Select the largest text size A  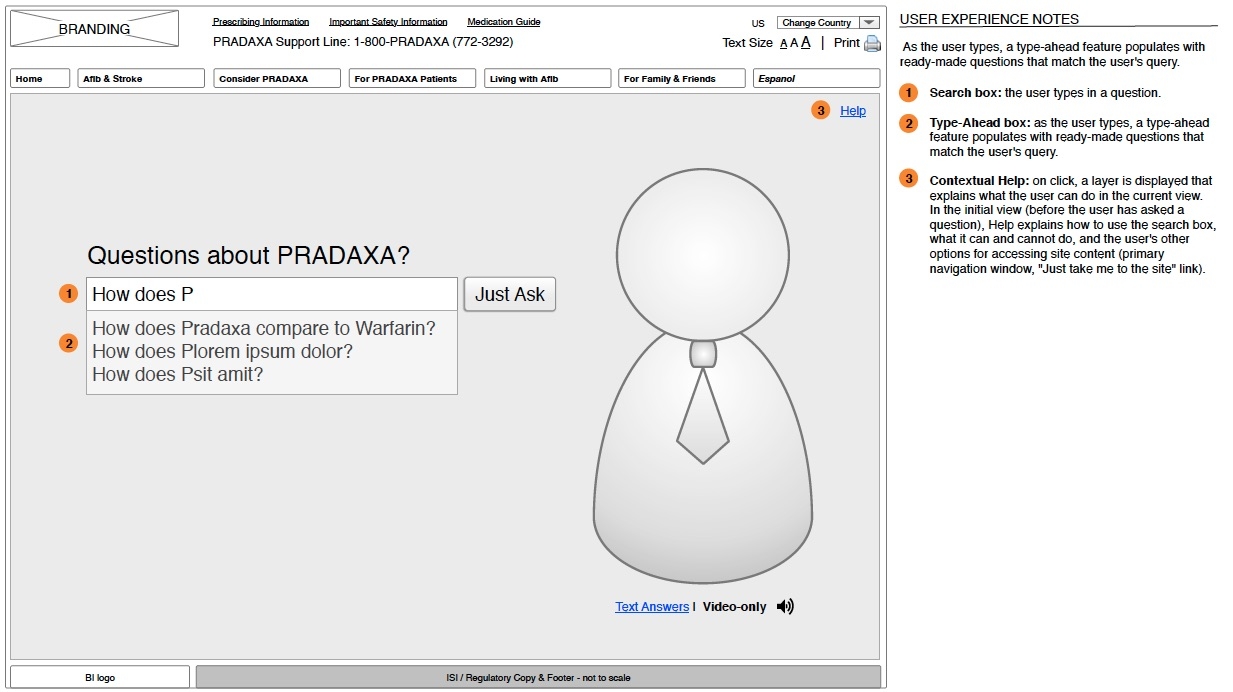coord(806,42)
